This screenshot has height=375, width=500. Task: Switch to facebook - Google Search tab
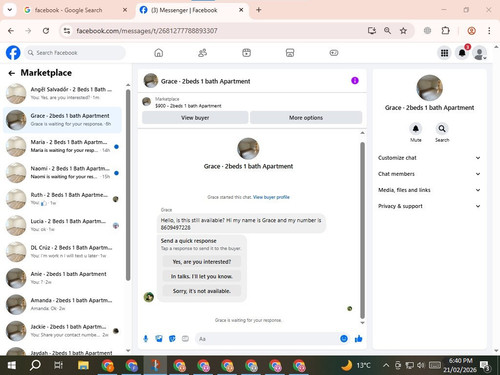76,10
